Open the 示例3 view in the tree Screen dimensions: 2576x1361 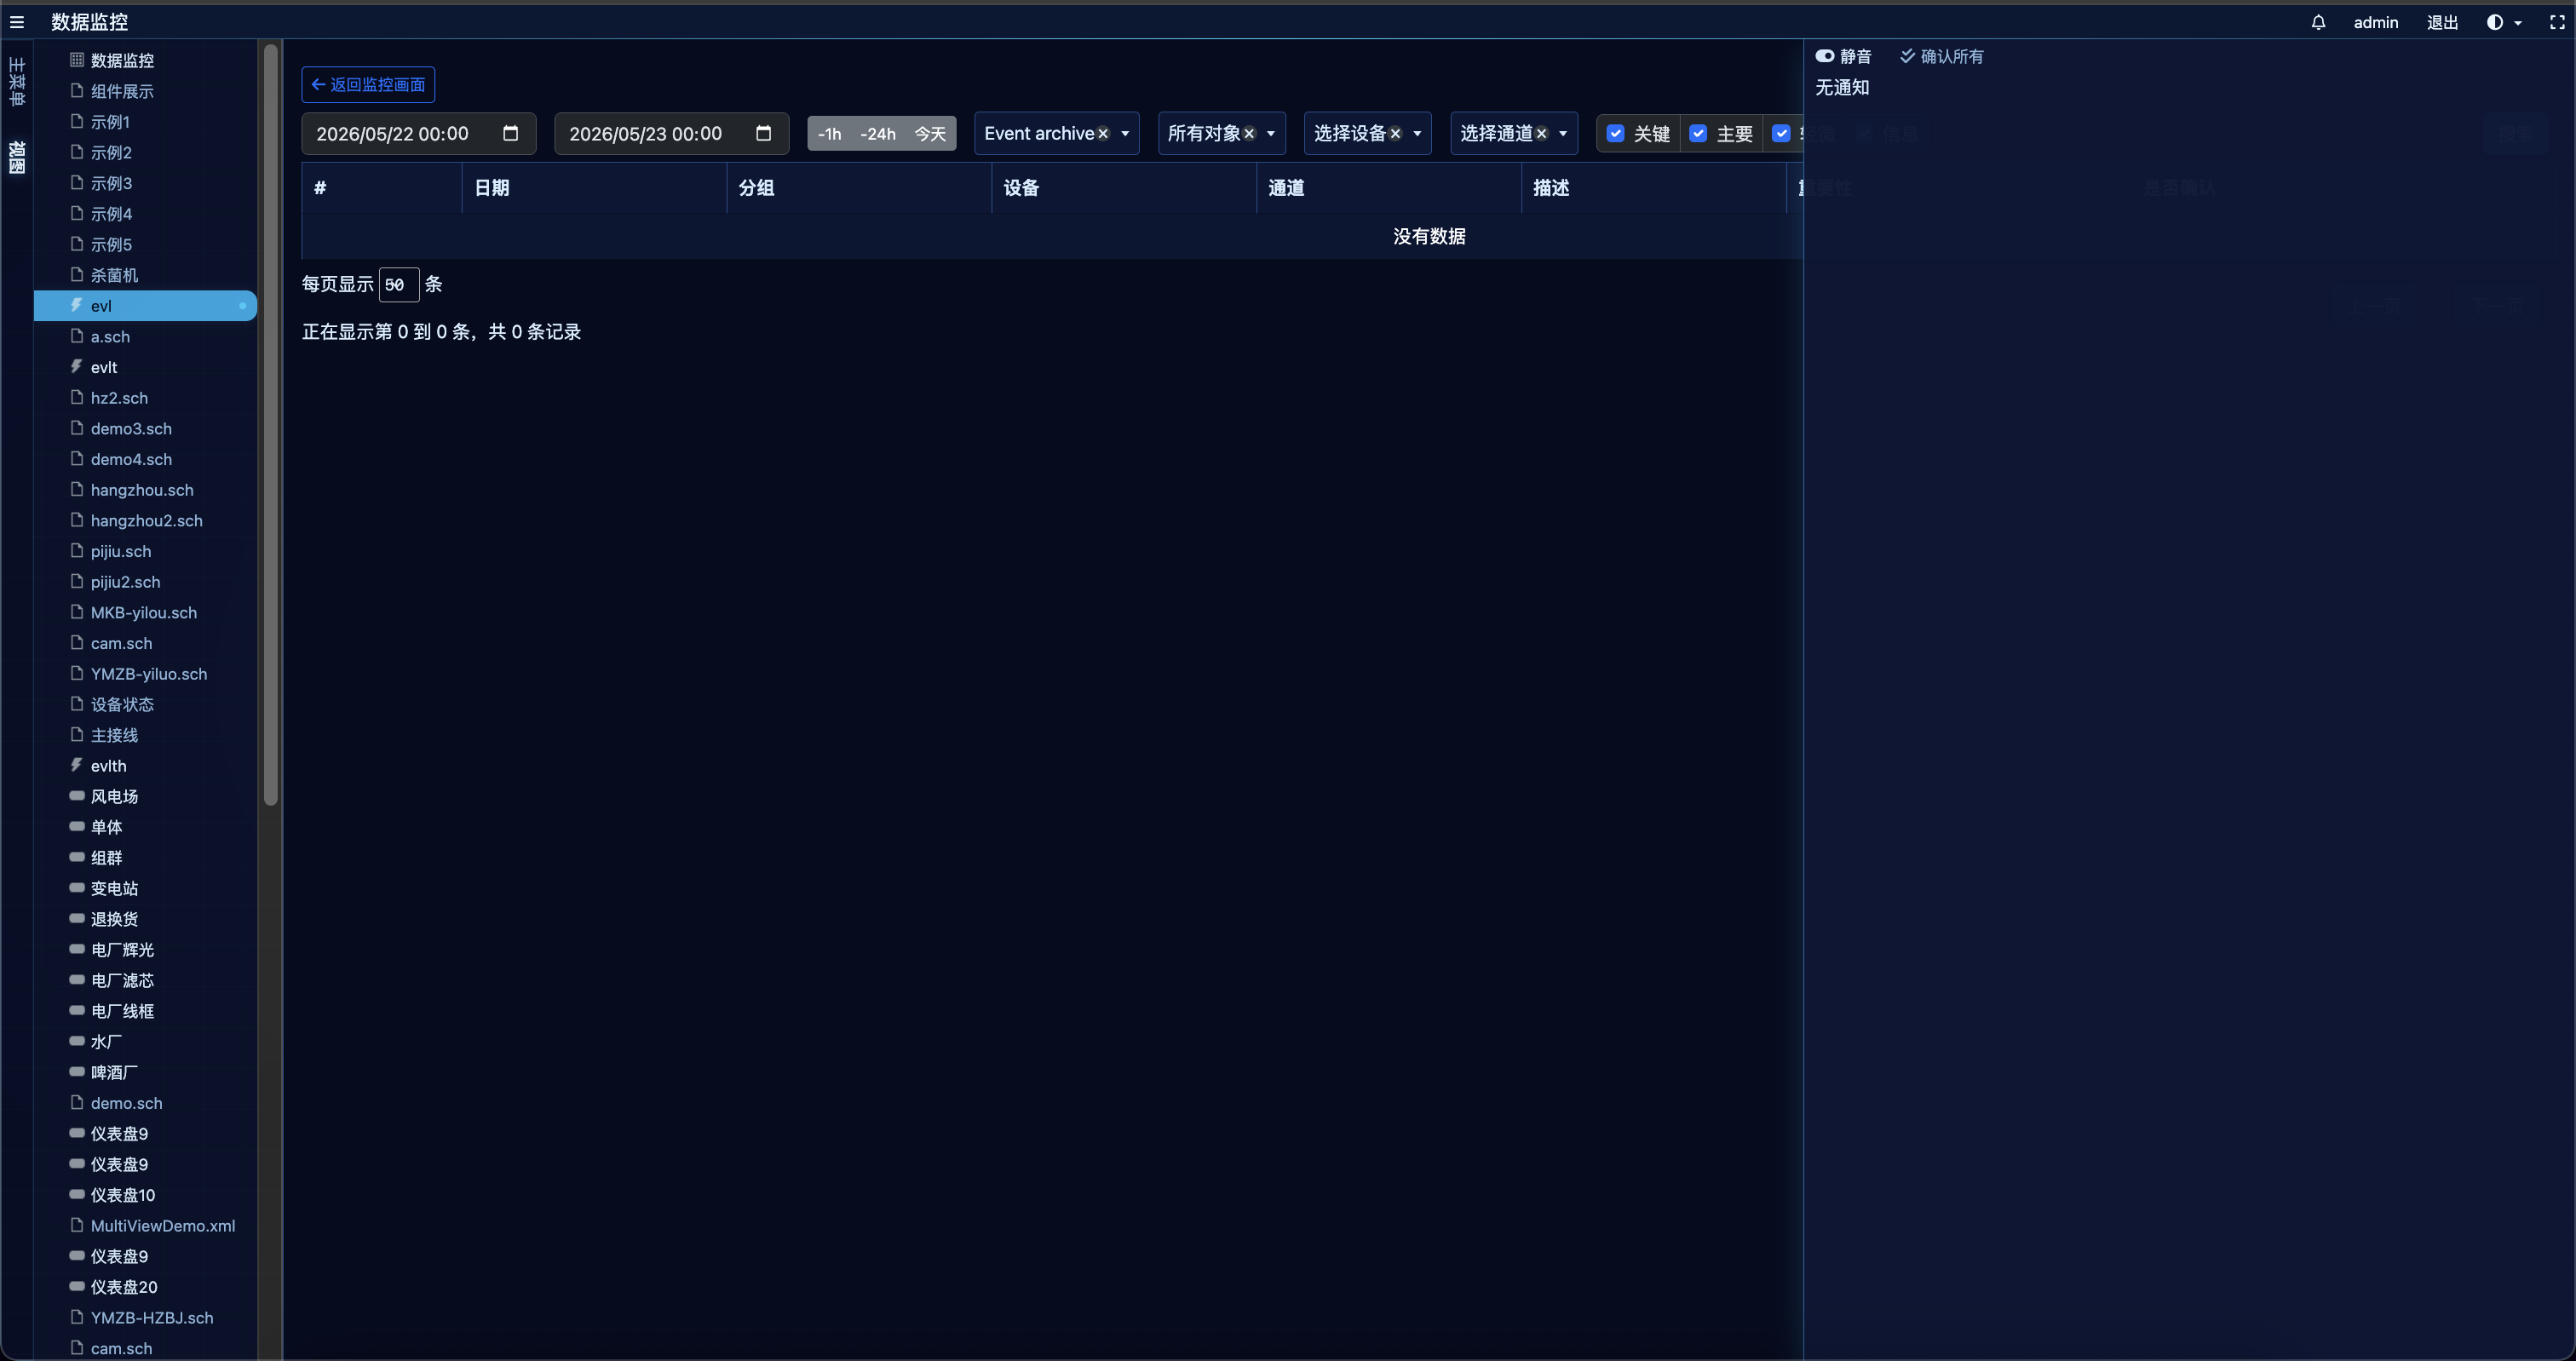pos(111,183)
